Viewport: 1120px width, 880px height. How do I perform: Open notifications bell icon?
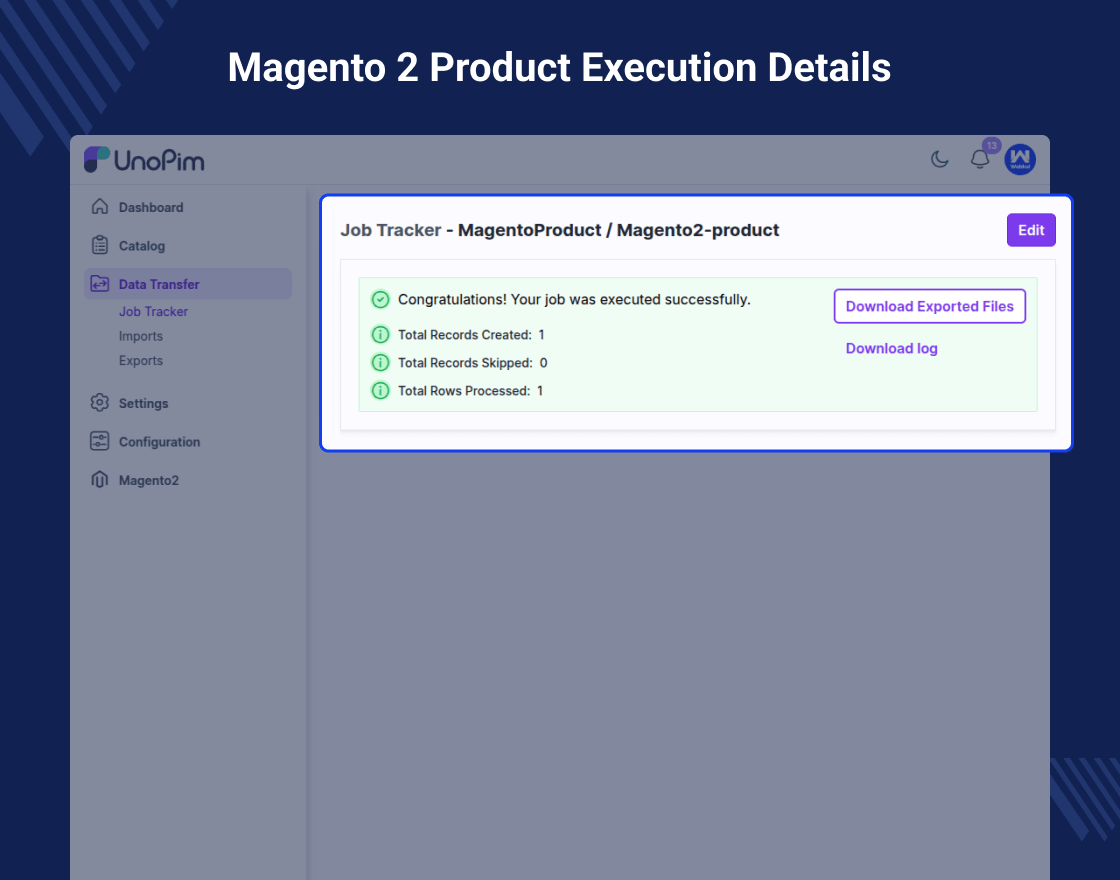979,159
